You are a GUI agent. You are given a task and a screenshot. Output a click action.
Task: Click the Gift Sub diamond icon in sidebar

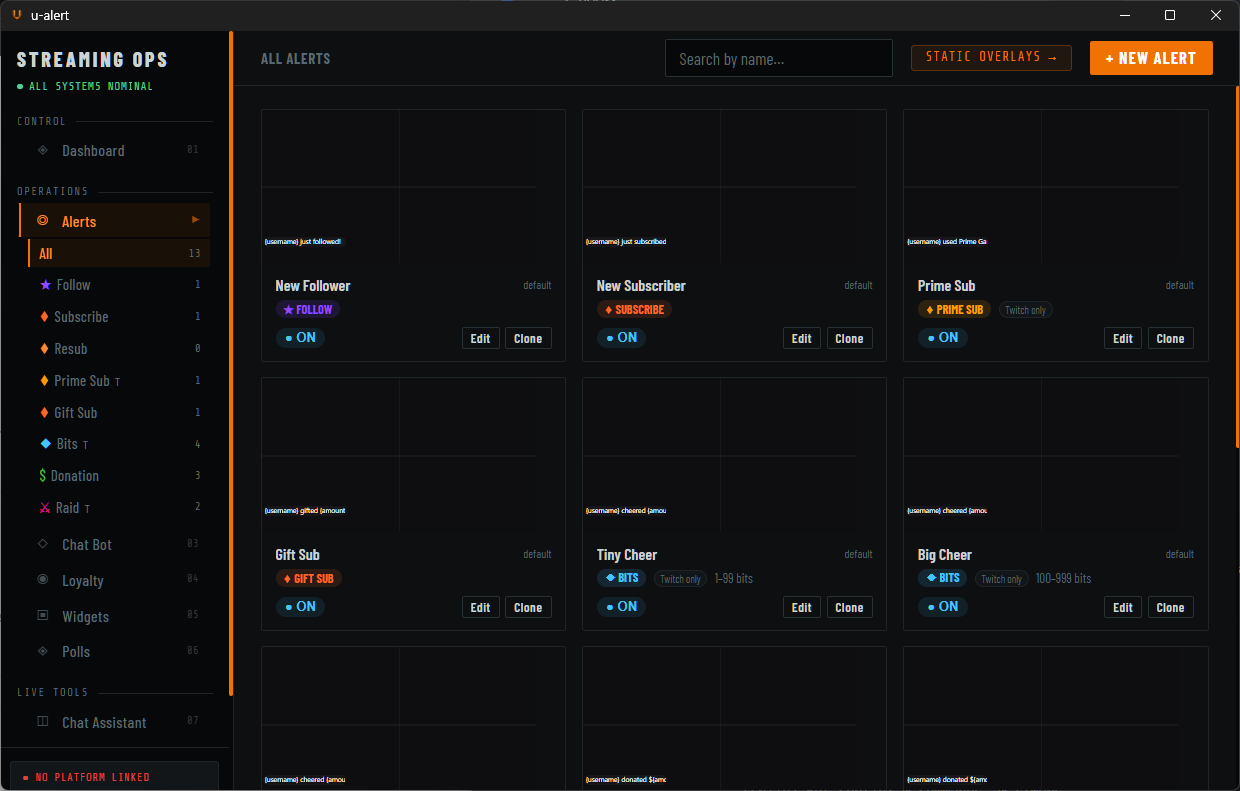click(x=44, y=412)
